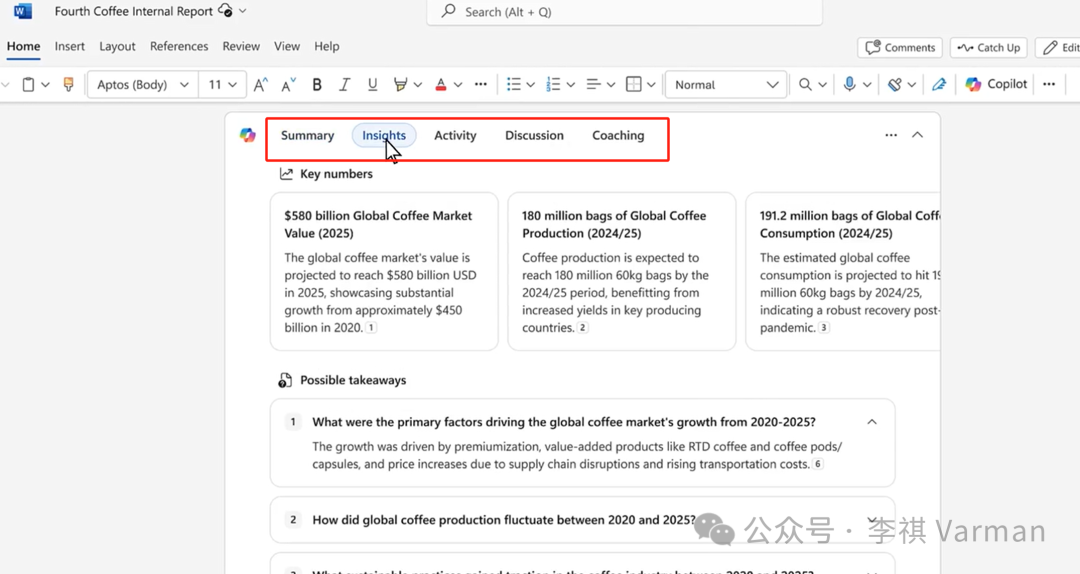Increase font size with grow icon
The width and height of the screenshot is (1080, 574).
260,85
